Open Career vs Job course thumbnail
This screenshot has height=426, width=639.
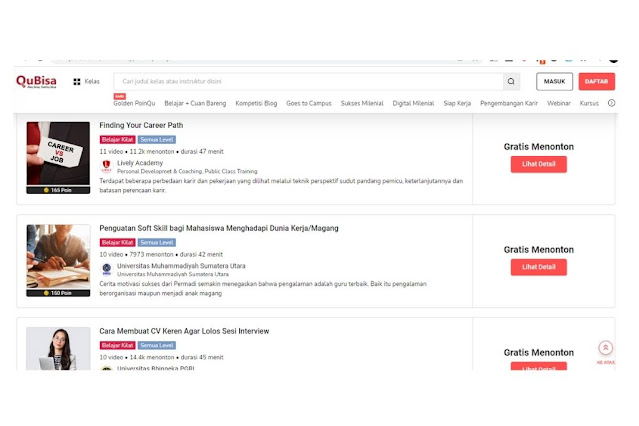point(58,154)
